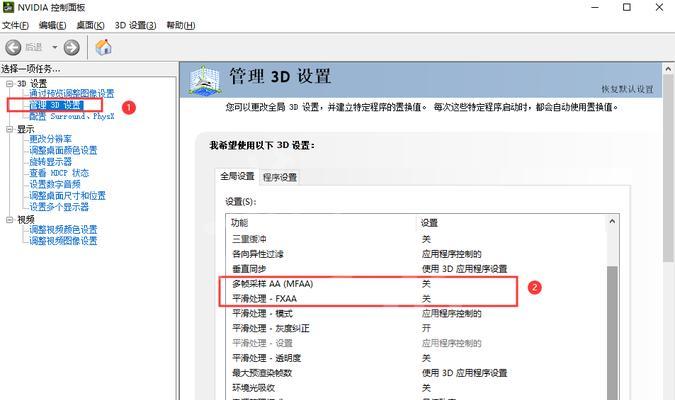Select the 环境光吸收 row
Screen dimensions: 675x400
tap(416, 388)
